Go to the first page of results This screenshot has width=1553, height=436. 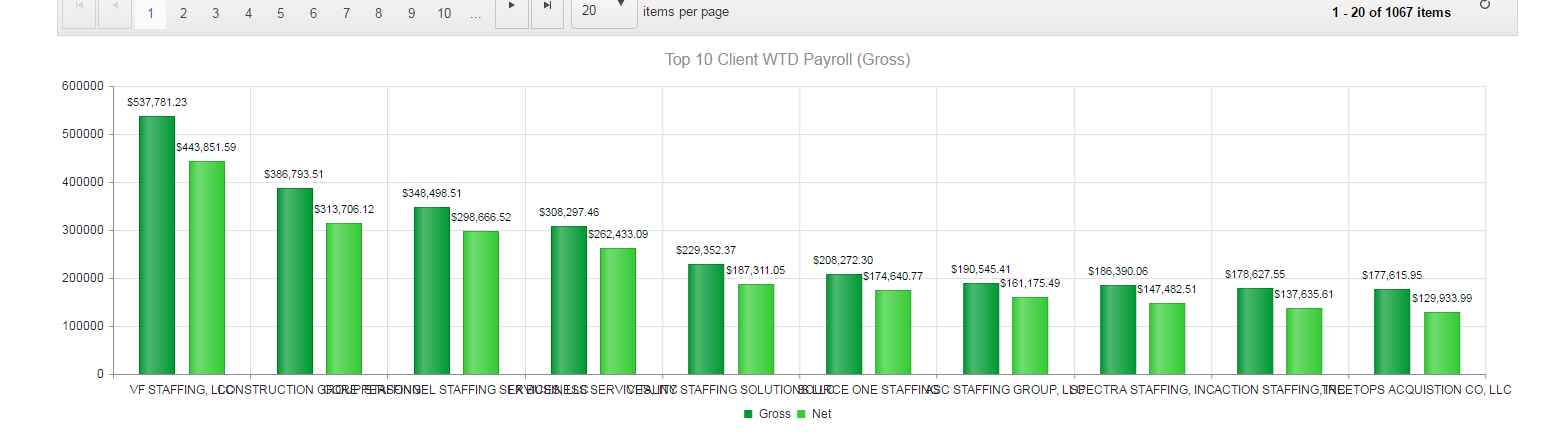click(x=80, y=11)
